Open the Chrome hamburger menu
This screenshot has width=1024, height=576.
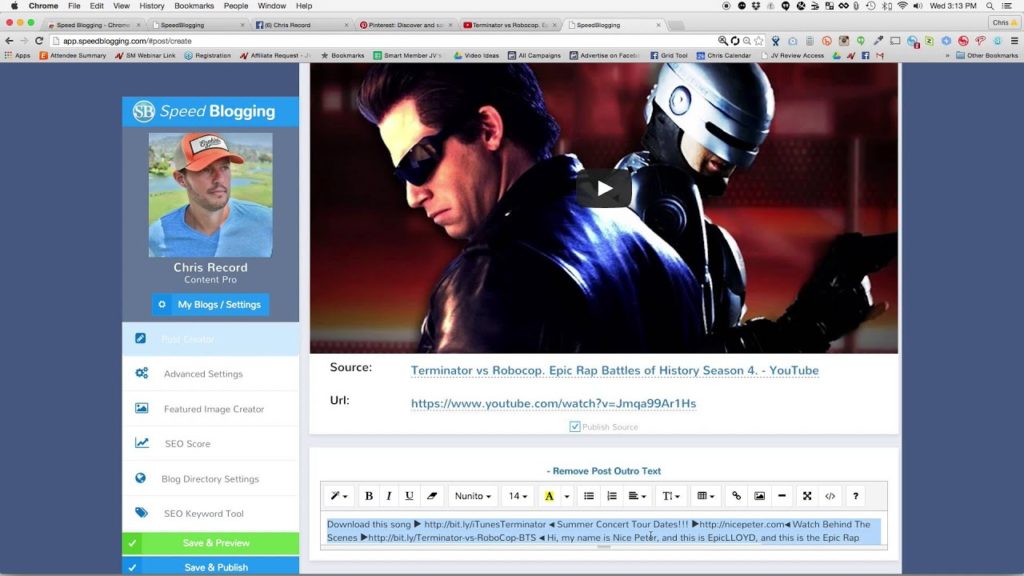pos(1014,40)
